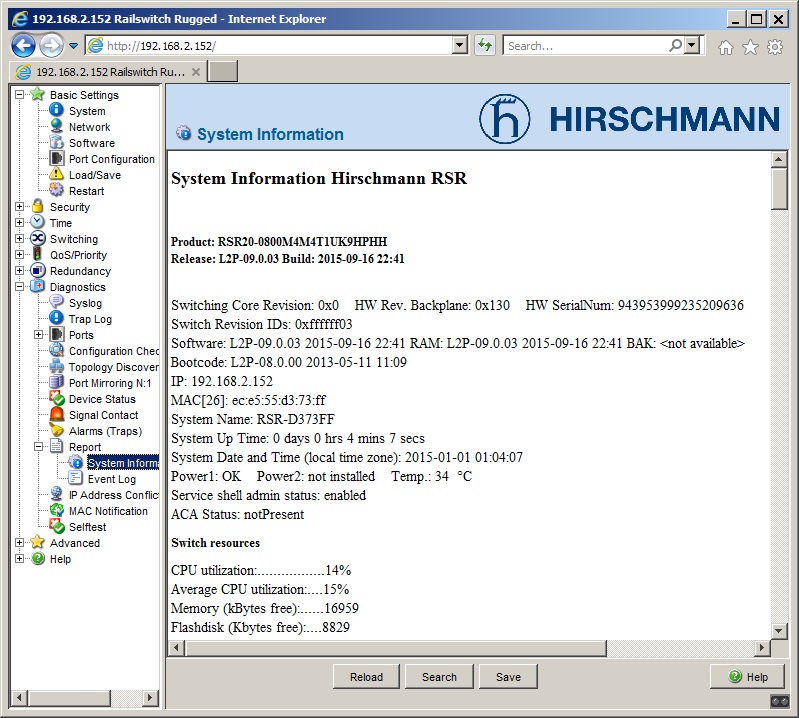The height and width of the screenshot is (718, 799).
Task: Expand the Switching tree node
Action: pyautogui.click(x=19, y=238)
